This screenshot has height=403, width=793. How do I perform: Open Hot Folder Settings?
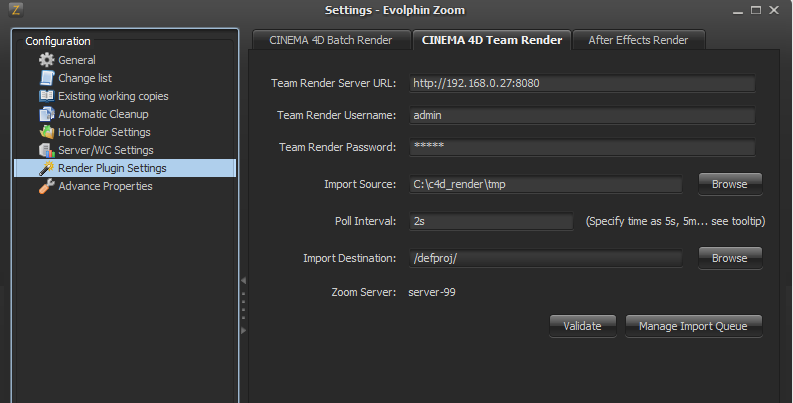coord(104,132)
